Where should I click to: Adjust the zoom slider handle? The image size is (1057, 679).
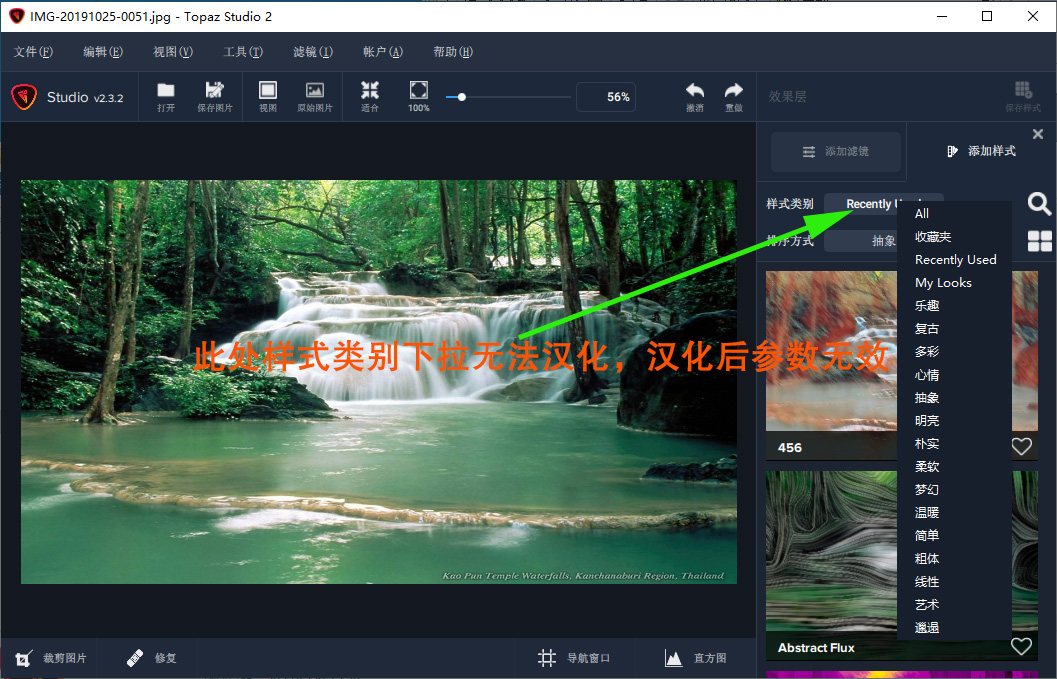coord(462,97)
